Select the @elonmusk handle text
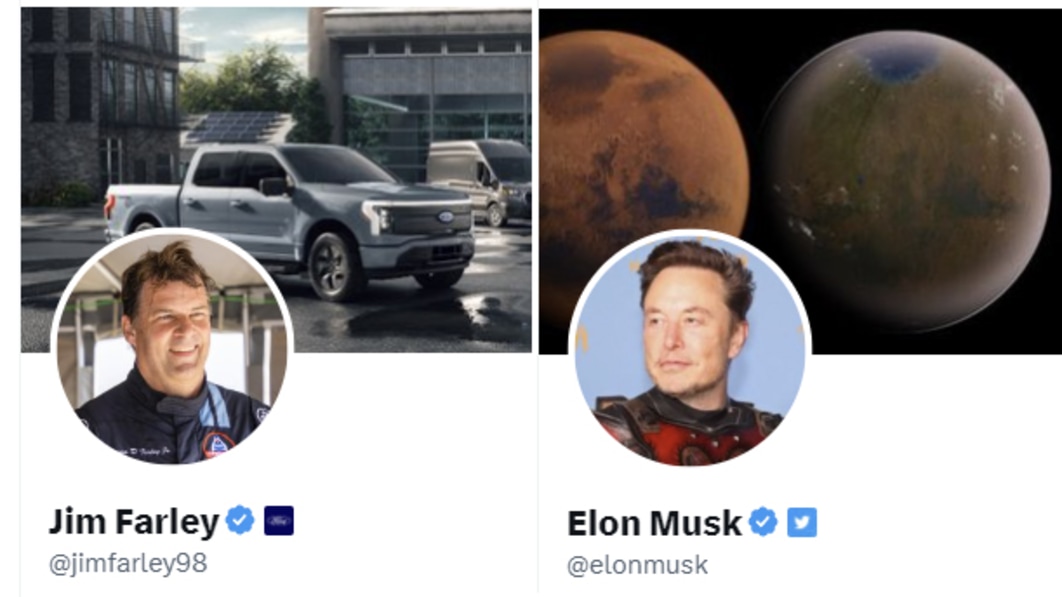The width and height of the screenshot is (1062, 597). [637, 565]
